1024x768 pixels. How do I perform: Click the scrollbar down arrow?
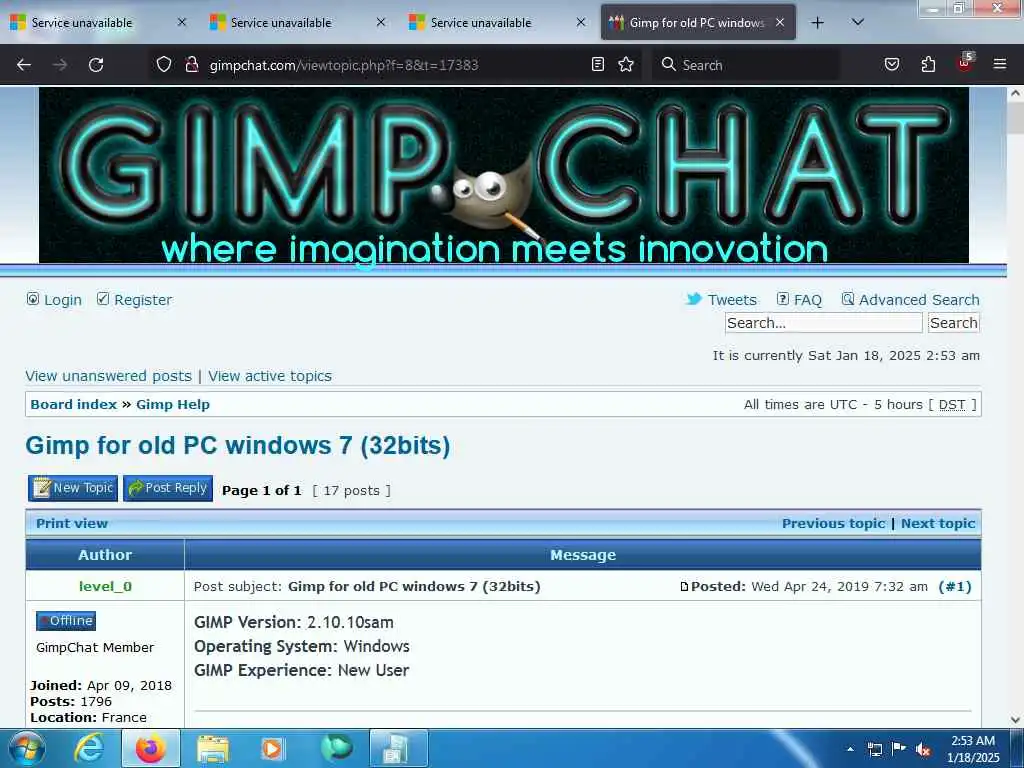pyautogui.click(x=1015, y=720)
